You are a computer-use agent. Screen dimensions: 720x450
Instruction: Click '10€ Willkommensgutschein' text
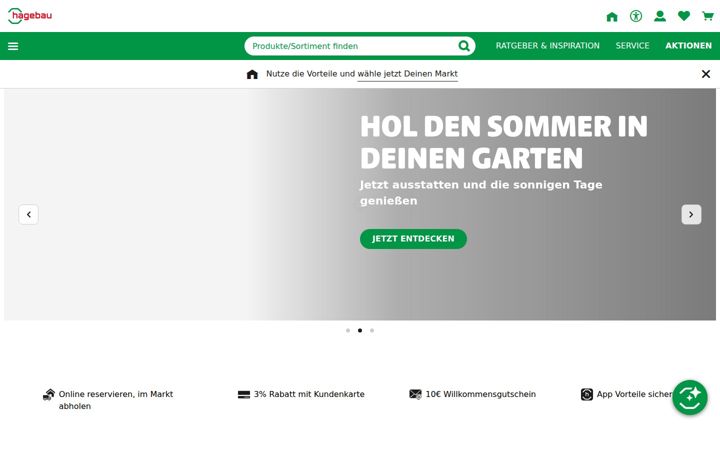click(480, 394)
